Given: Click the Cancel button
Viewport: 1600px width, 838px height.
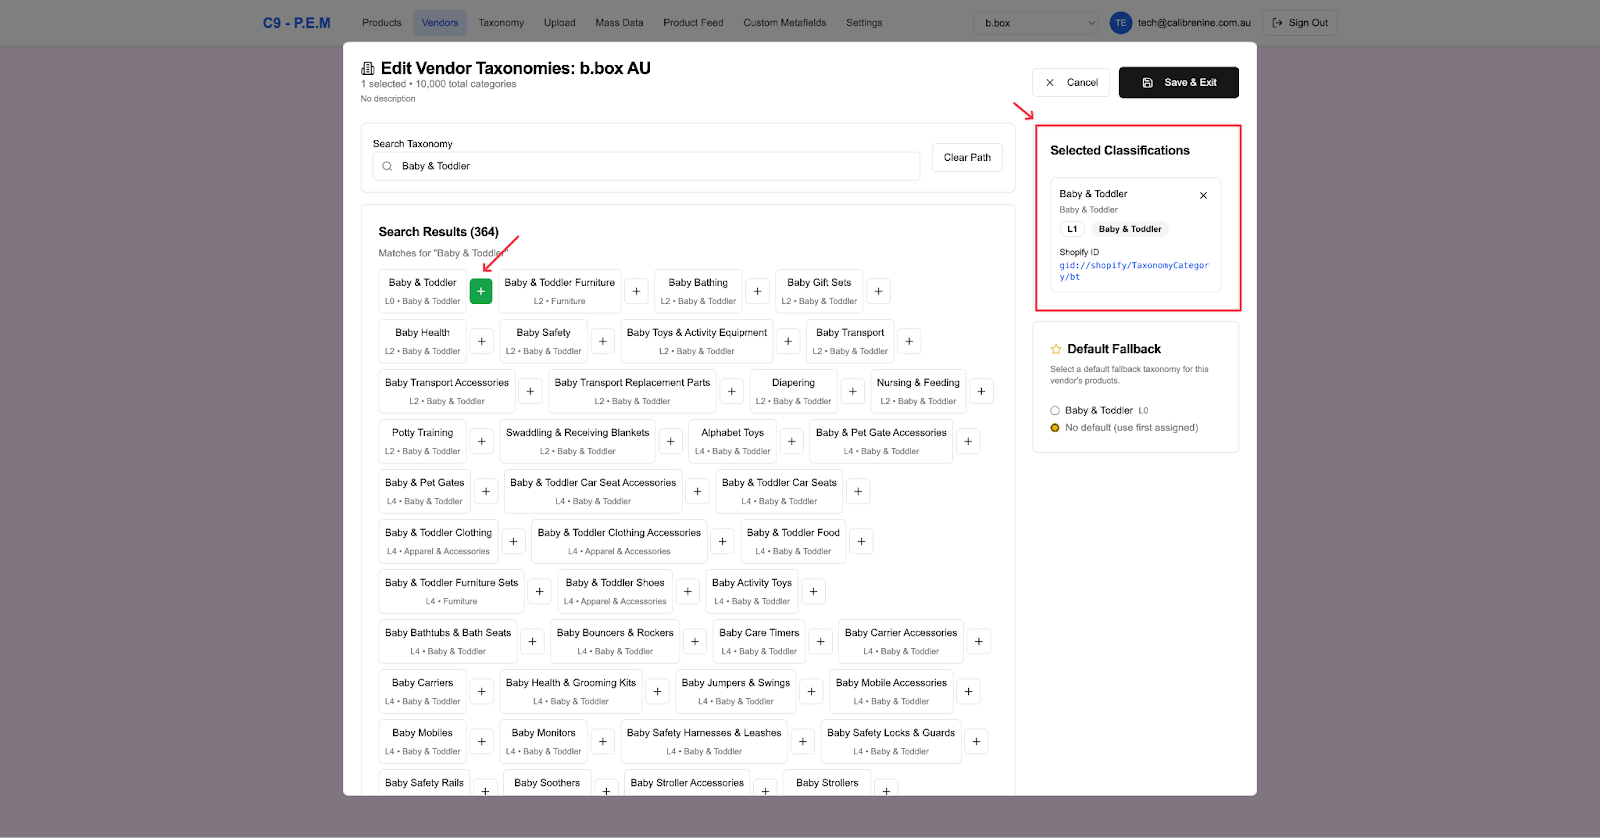Looking at the screenshot, I should [x=1071, y=83].
